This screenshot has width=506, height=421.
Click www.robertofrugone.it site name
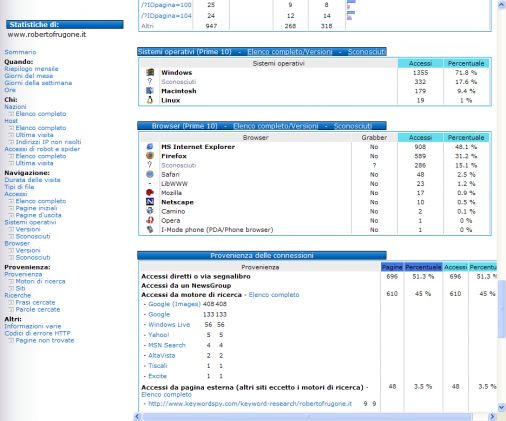pyautogui.click(x=47, y=34)
